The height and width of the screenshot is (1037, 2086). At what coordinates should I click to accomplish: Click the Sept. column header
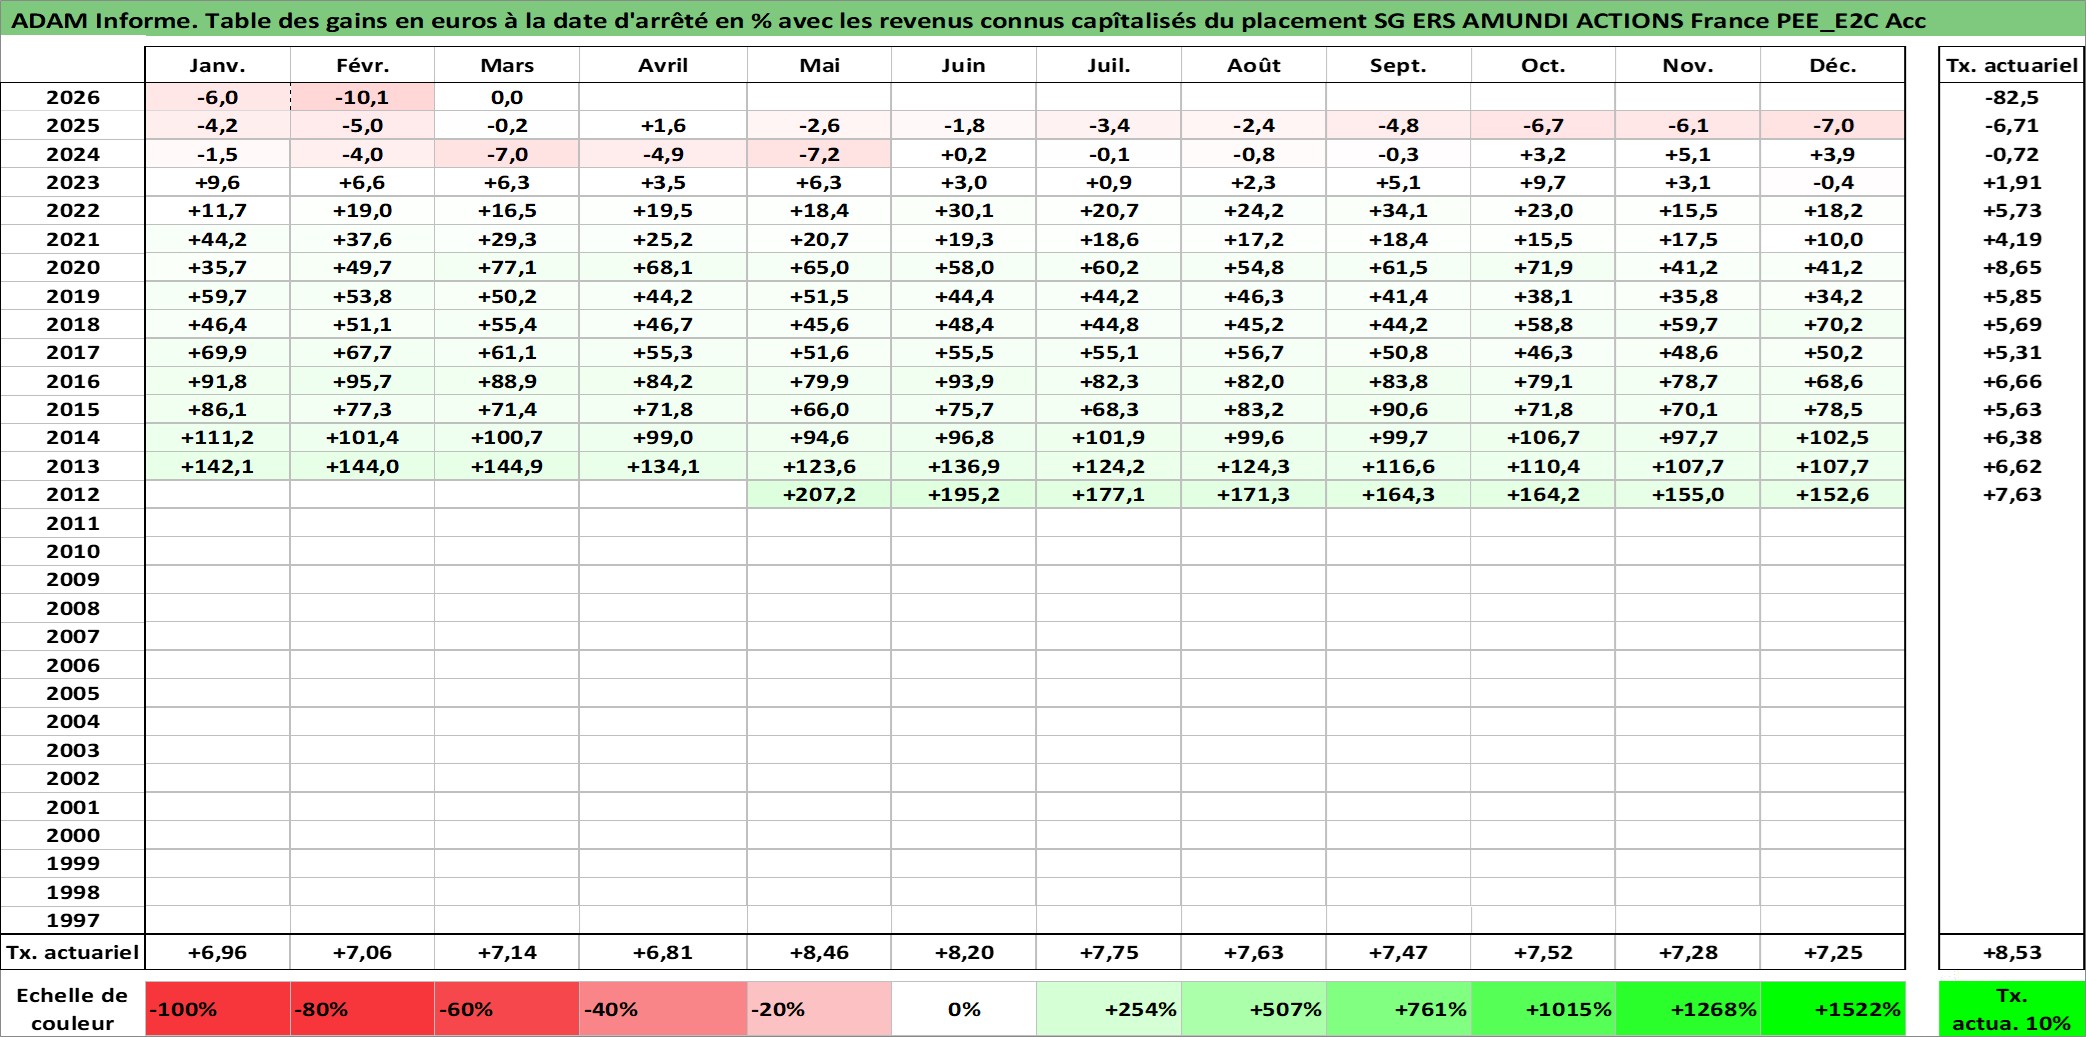pyautogui.click(x=1398, y=65)
